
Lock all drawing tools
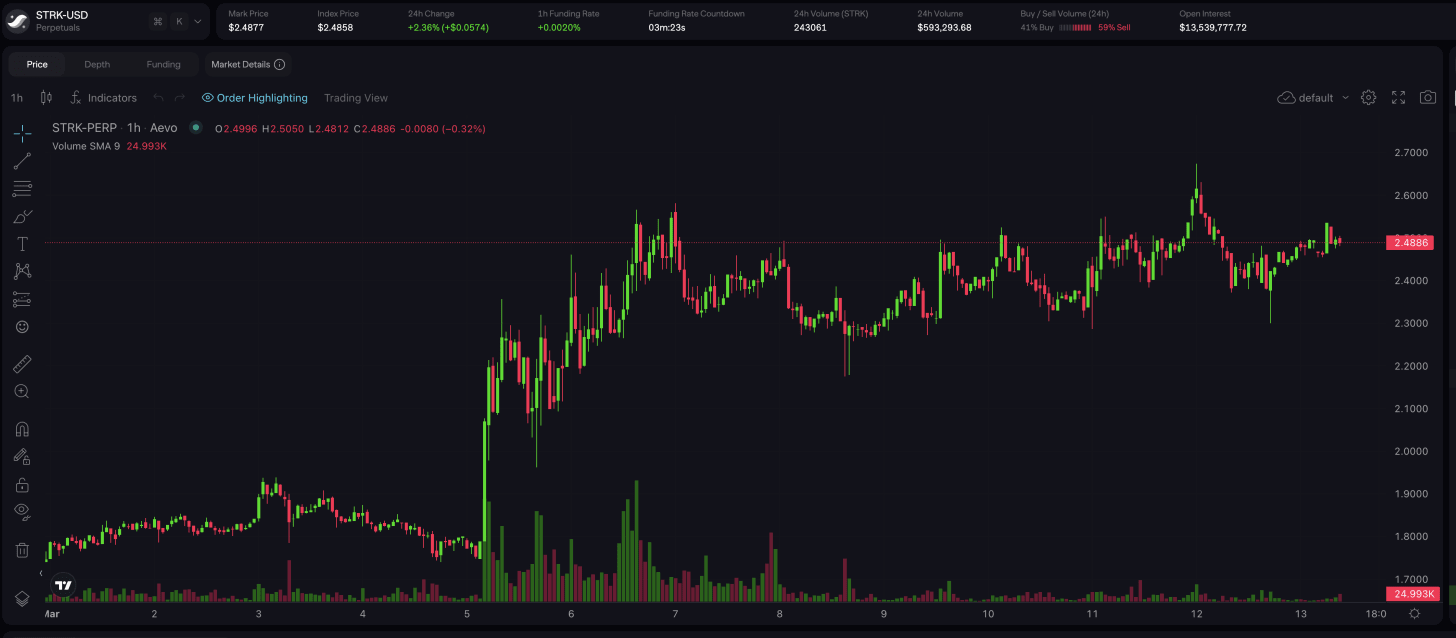22,485
